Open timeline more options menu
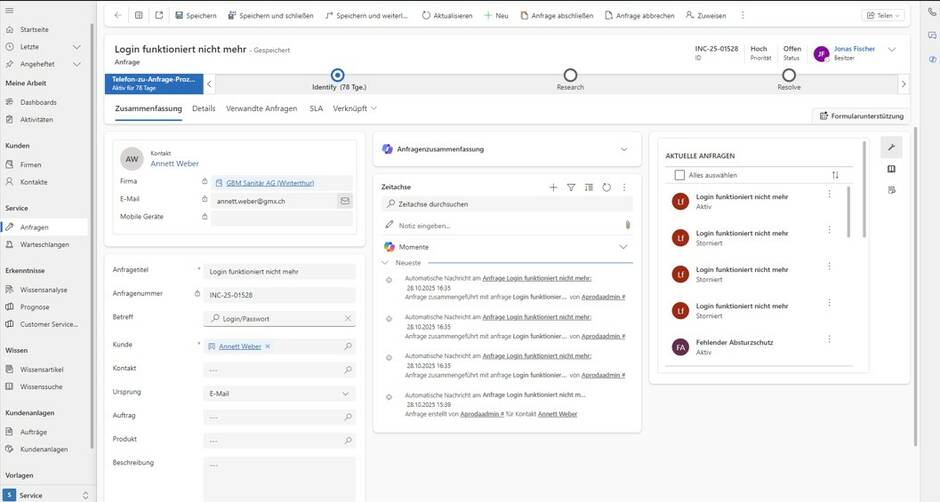Image resolution: width=940 pixels, height=502 pixels. coord(624,188)
